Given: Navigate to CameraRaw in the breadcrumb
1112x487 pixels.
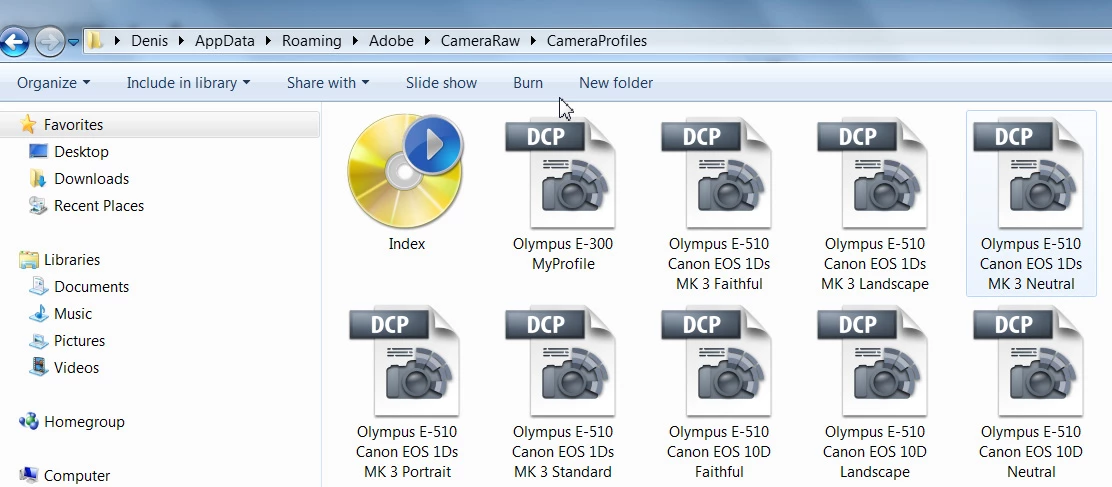Looking at the screenshot, I should click(x=480, y=41).
